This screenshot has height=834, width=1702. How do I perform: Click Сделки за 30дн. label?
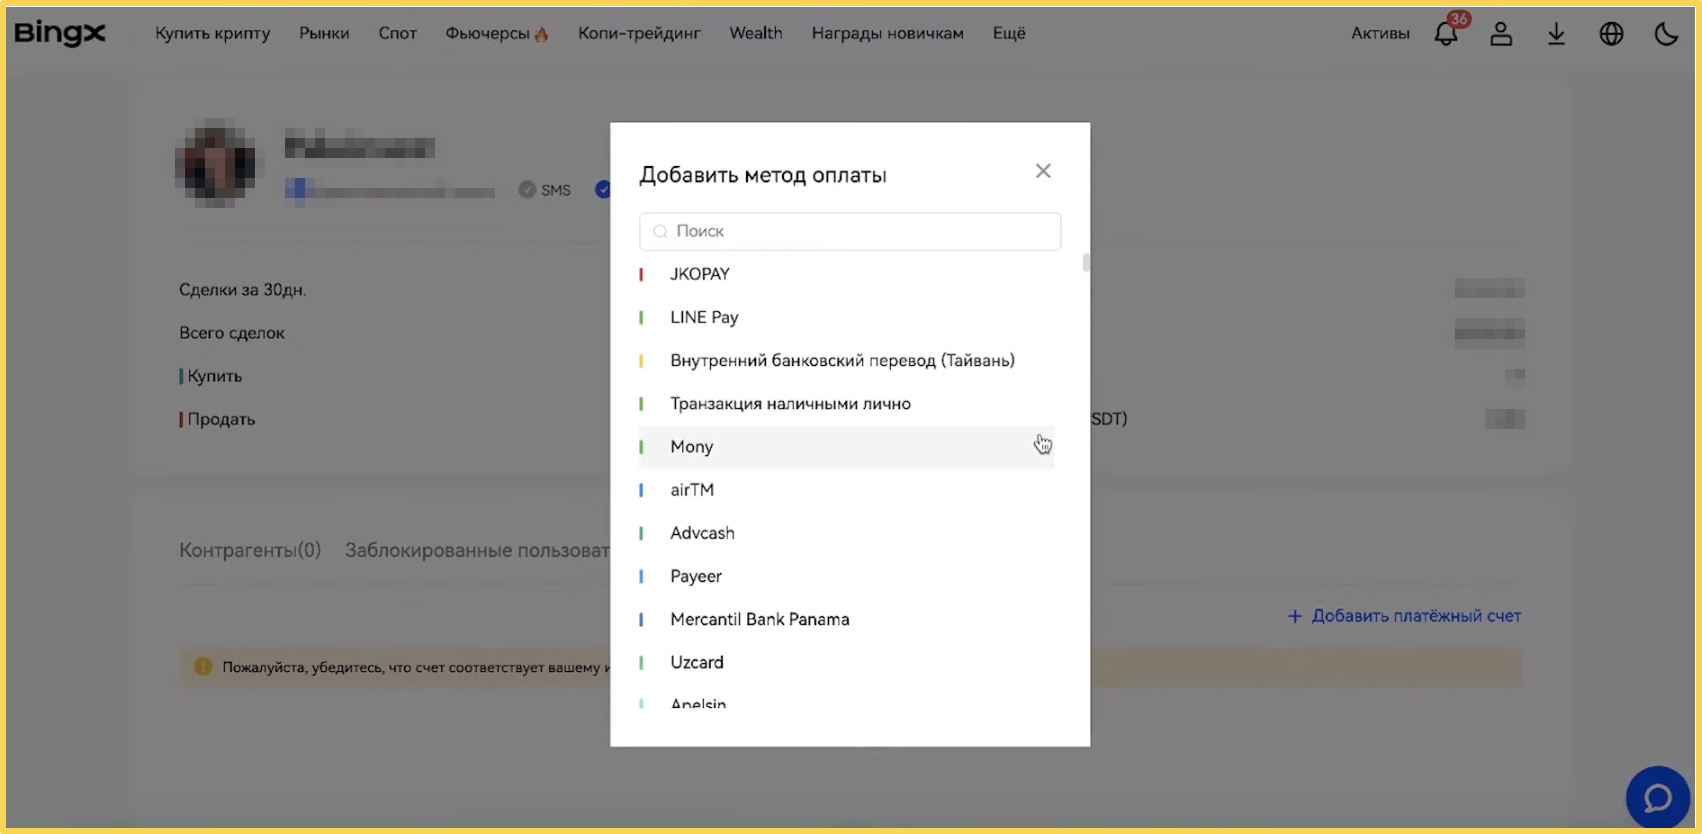(243, 290)
